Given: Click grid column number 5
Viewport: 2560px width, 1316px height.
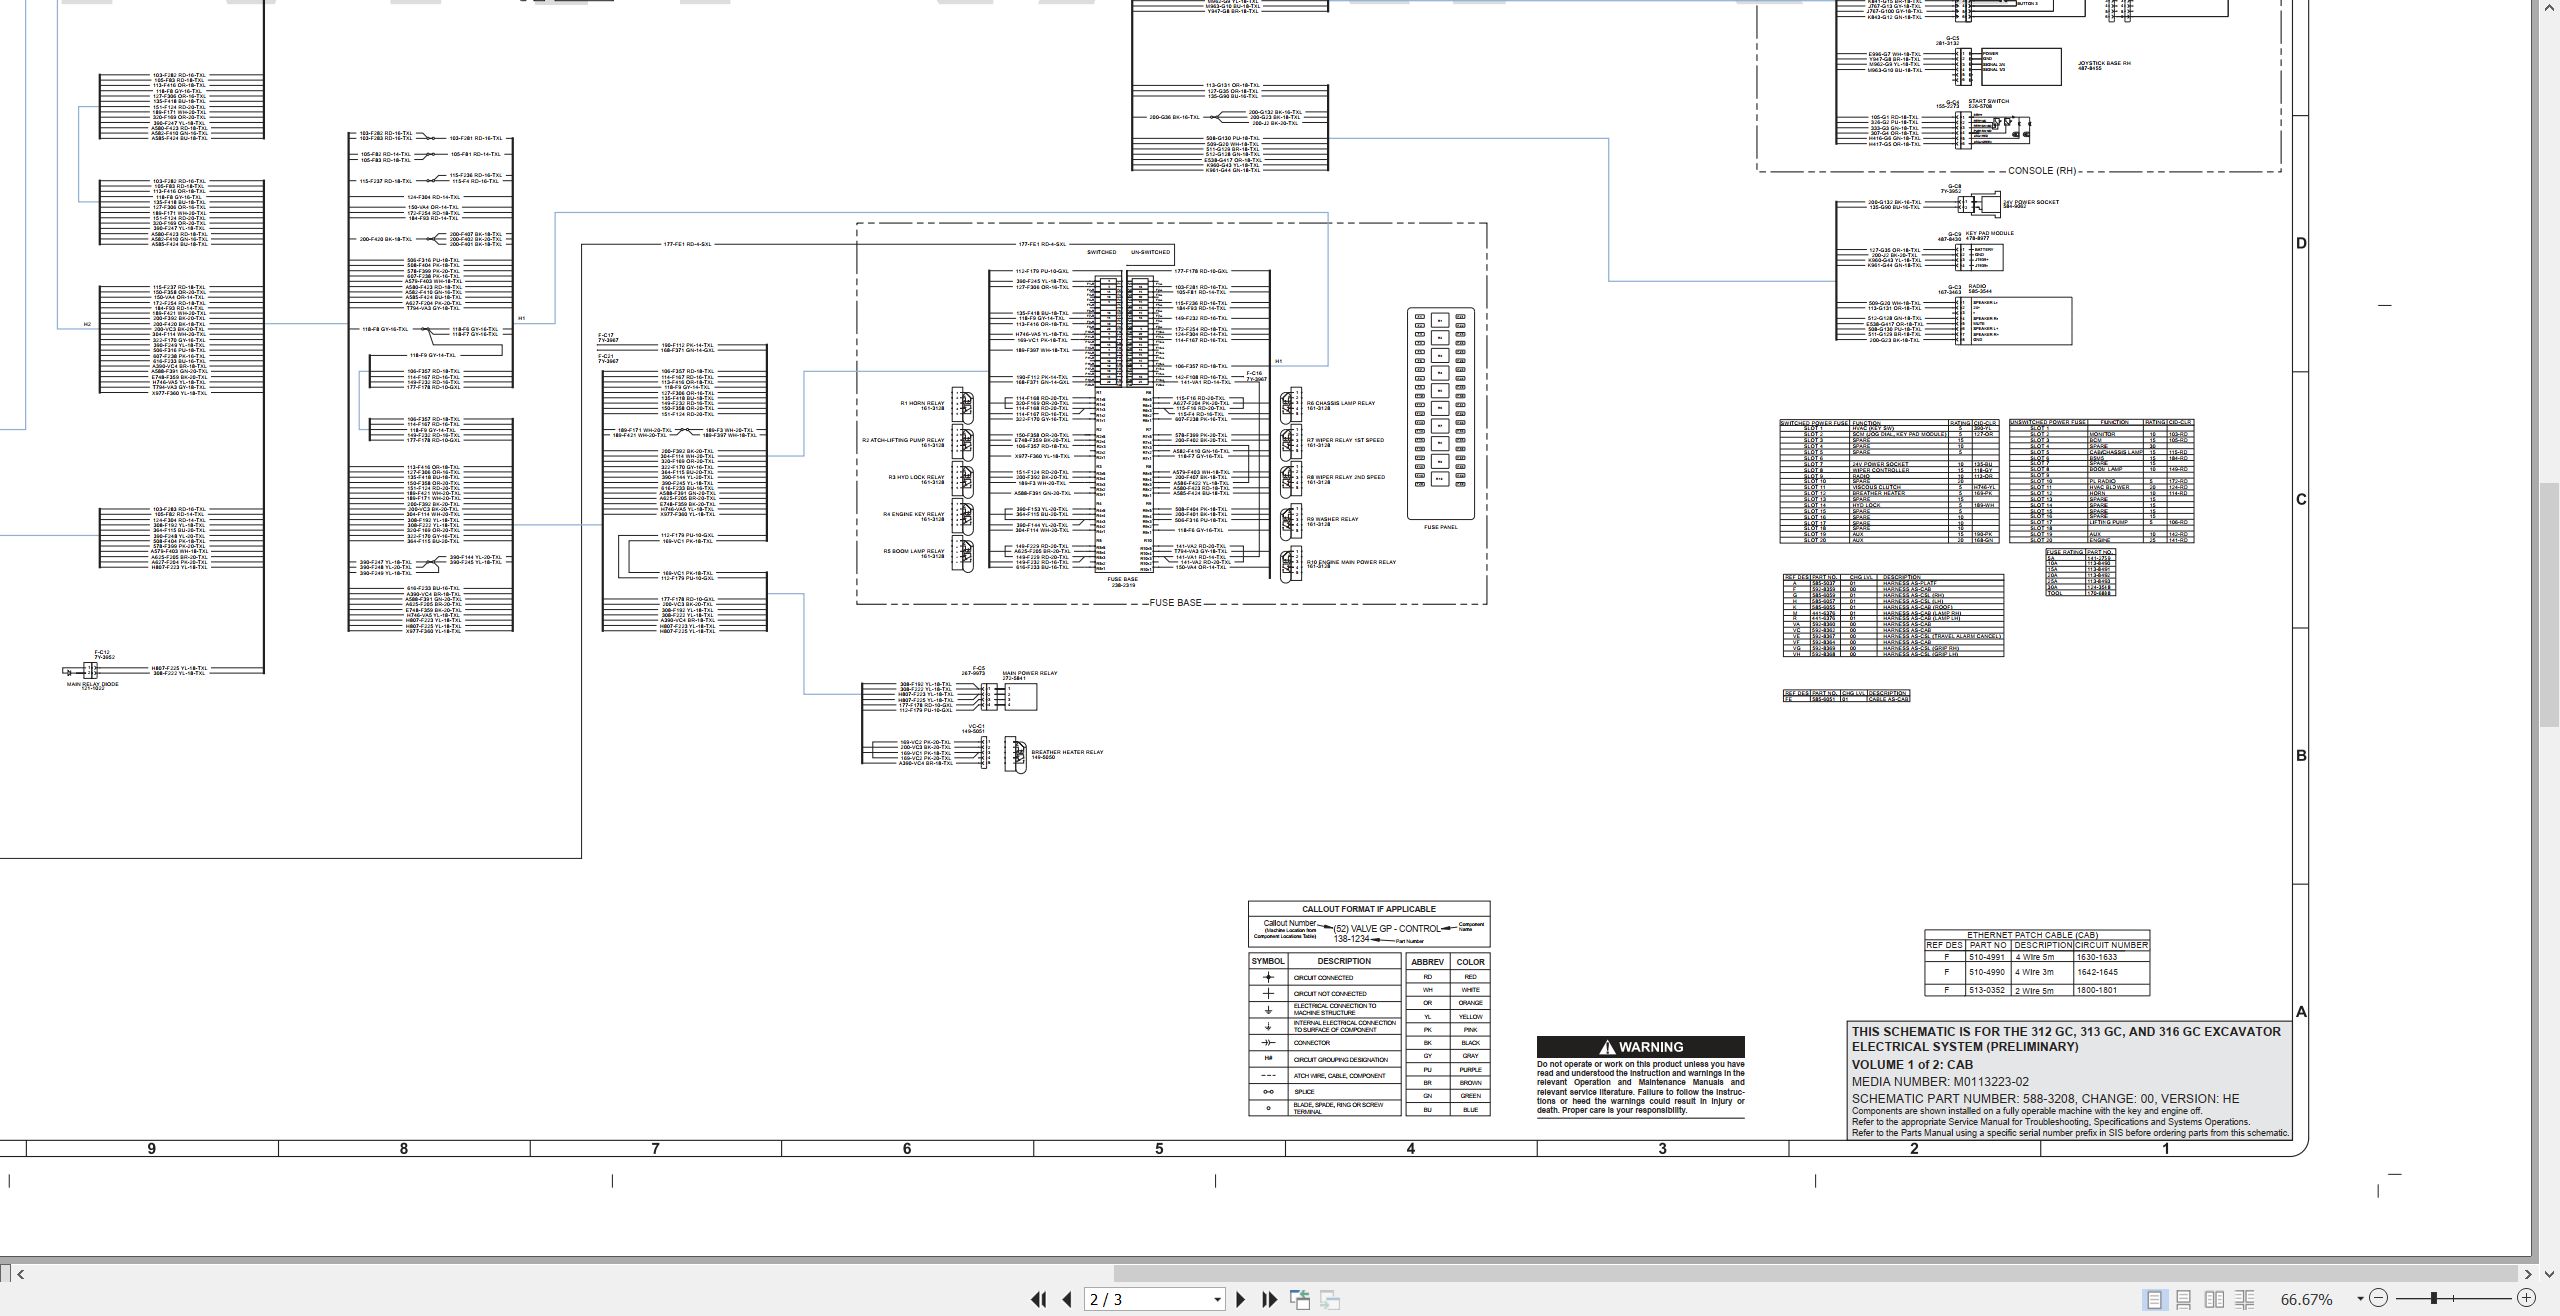Looking at the screenshot, I should point(1159,1149).
